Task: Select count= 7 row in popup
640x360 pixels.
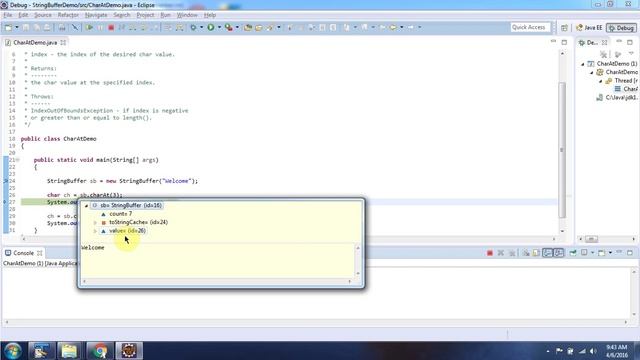Action: point(120,214)
